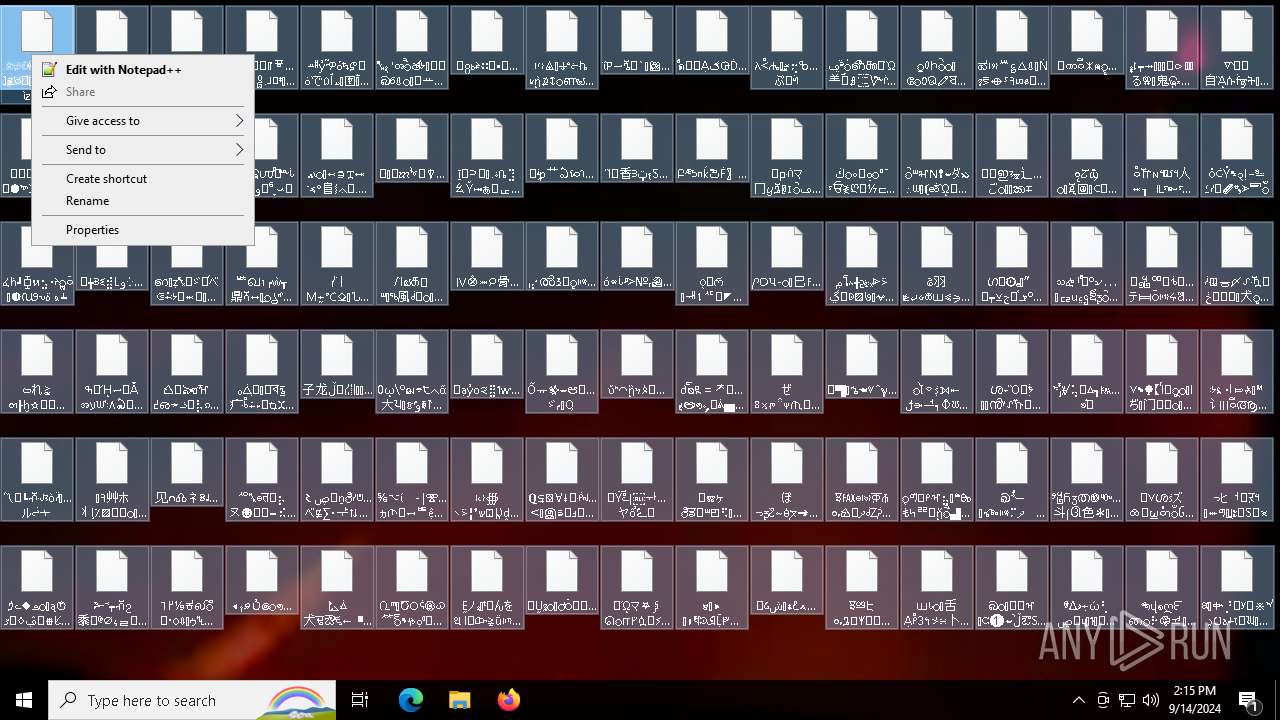The width and height of the screenshot is (1280, 720).
Task: Select Create shortcut in context menu
Action: [143, 179]
